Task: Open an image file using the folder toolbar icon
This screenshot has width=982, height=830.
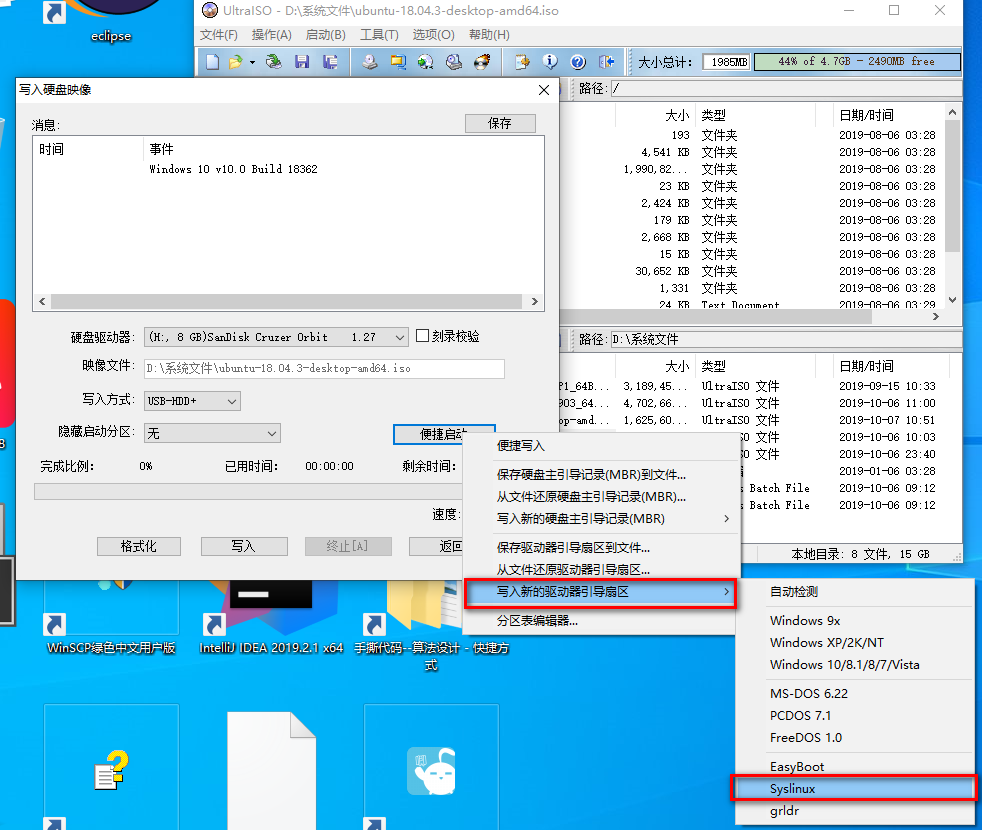Action: point(236,61)
